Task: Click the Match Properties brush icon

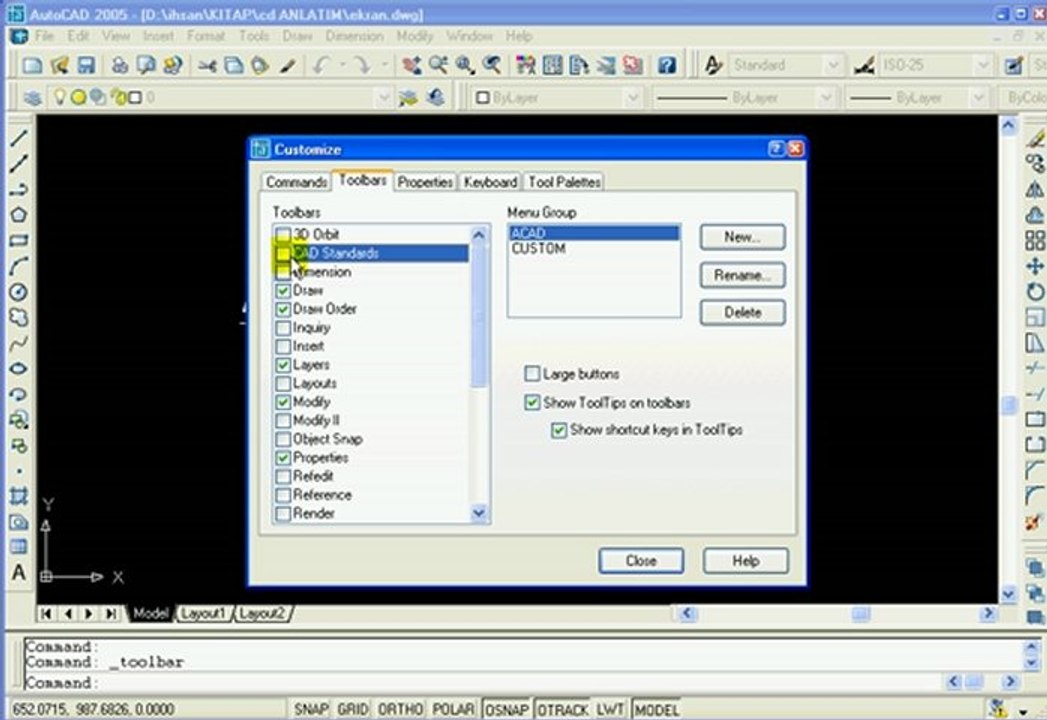Action: pyautogui.click(x=288, y=65)
